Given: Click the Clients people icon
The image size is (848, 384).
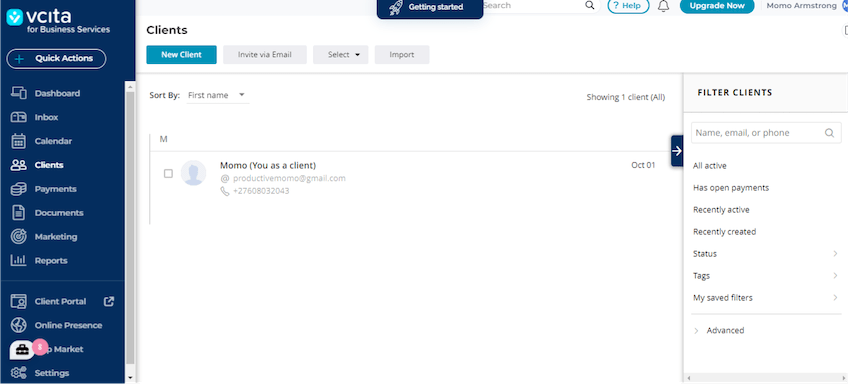Looking at the screenshot, I should tap(19, 165).
